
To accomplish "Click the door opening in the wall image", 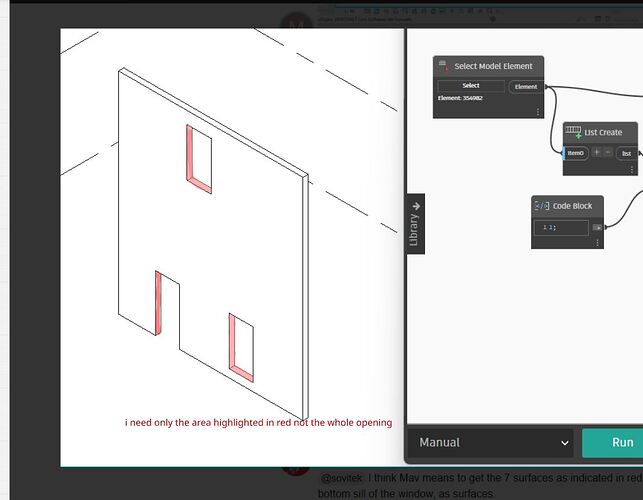I will point(167,308).
